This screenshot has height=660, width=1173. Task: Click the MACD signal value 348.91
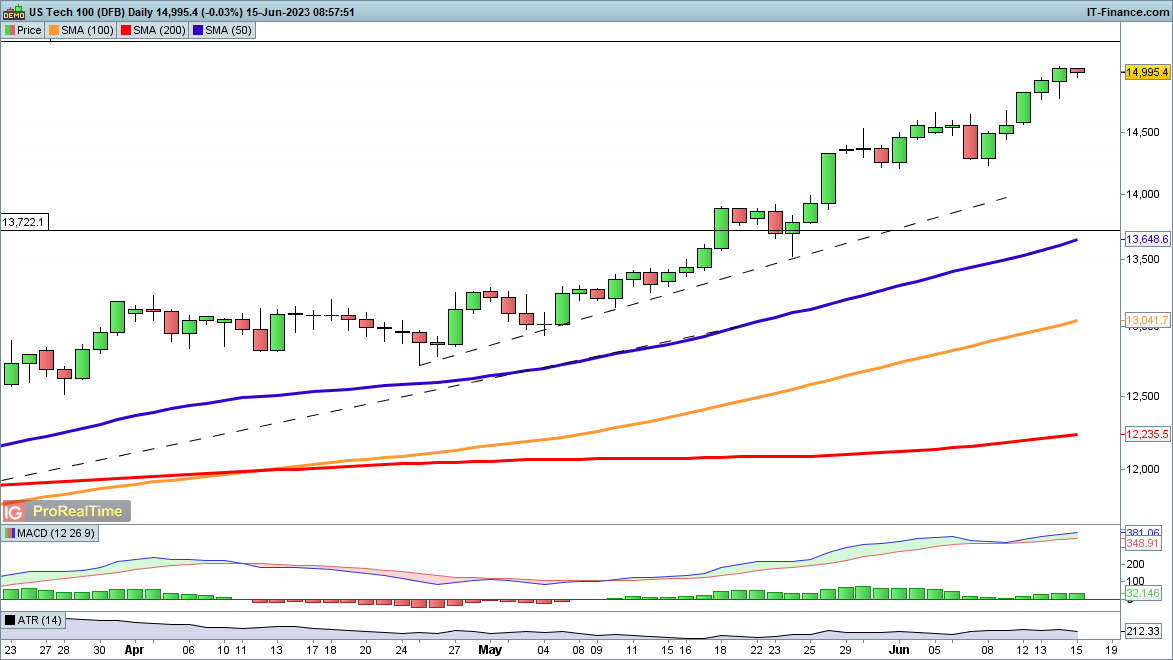point(1142,543)
